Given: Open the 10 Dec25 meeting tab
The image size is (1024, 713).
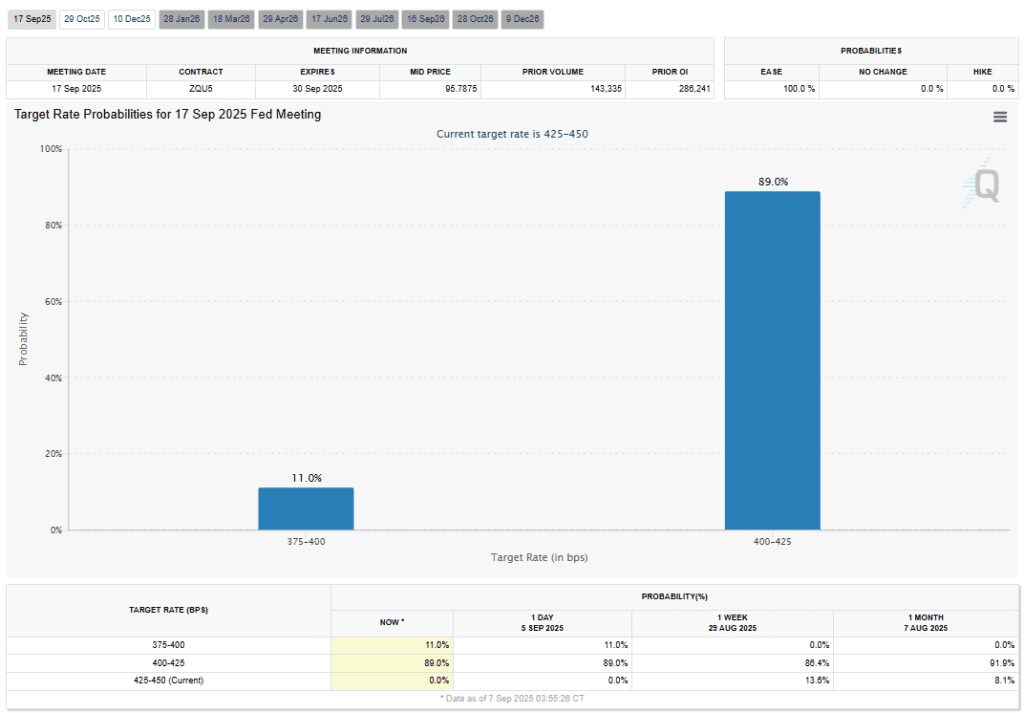Looking at the screenshot, I should [x=131, y=19].
